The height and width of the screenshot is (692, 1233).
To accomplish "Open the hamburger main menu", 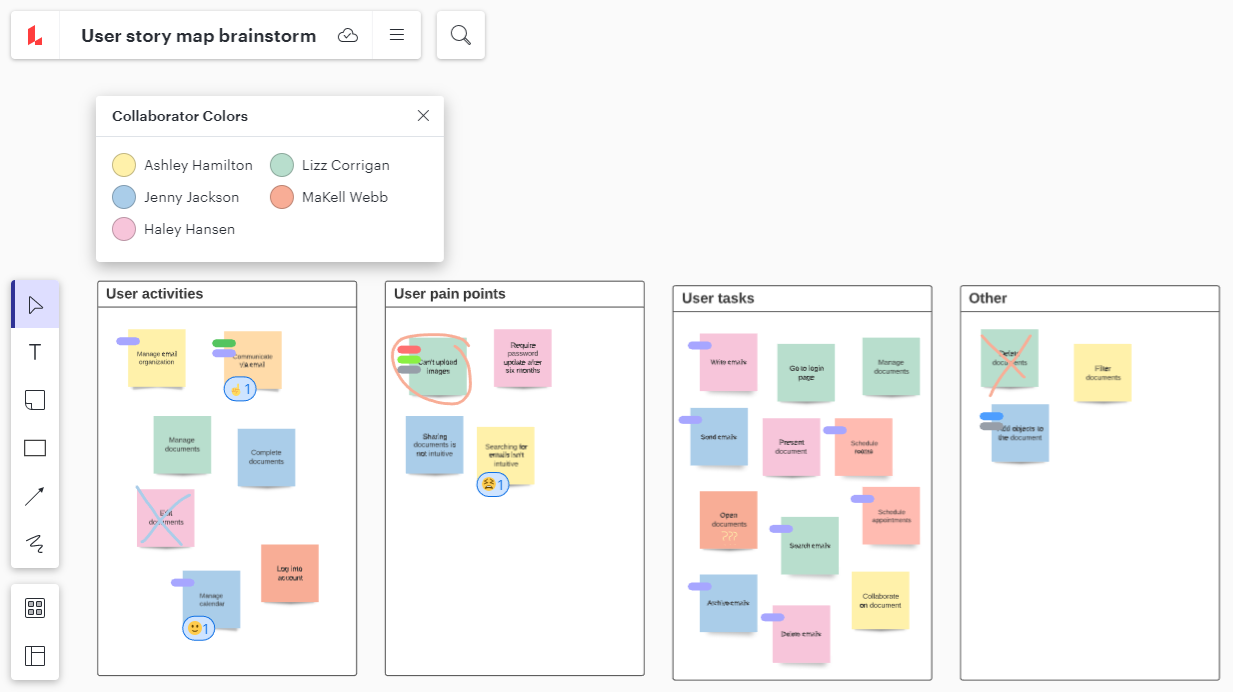I will coord(397,36).
